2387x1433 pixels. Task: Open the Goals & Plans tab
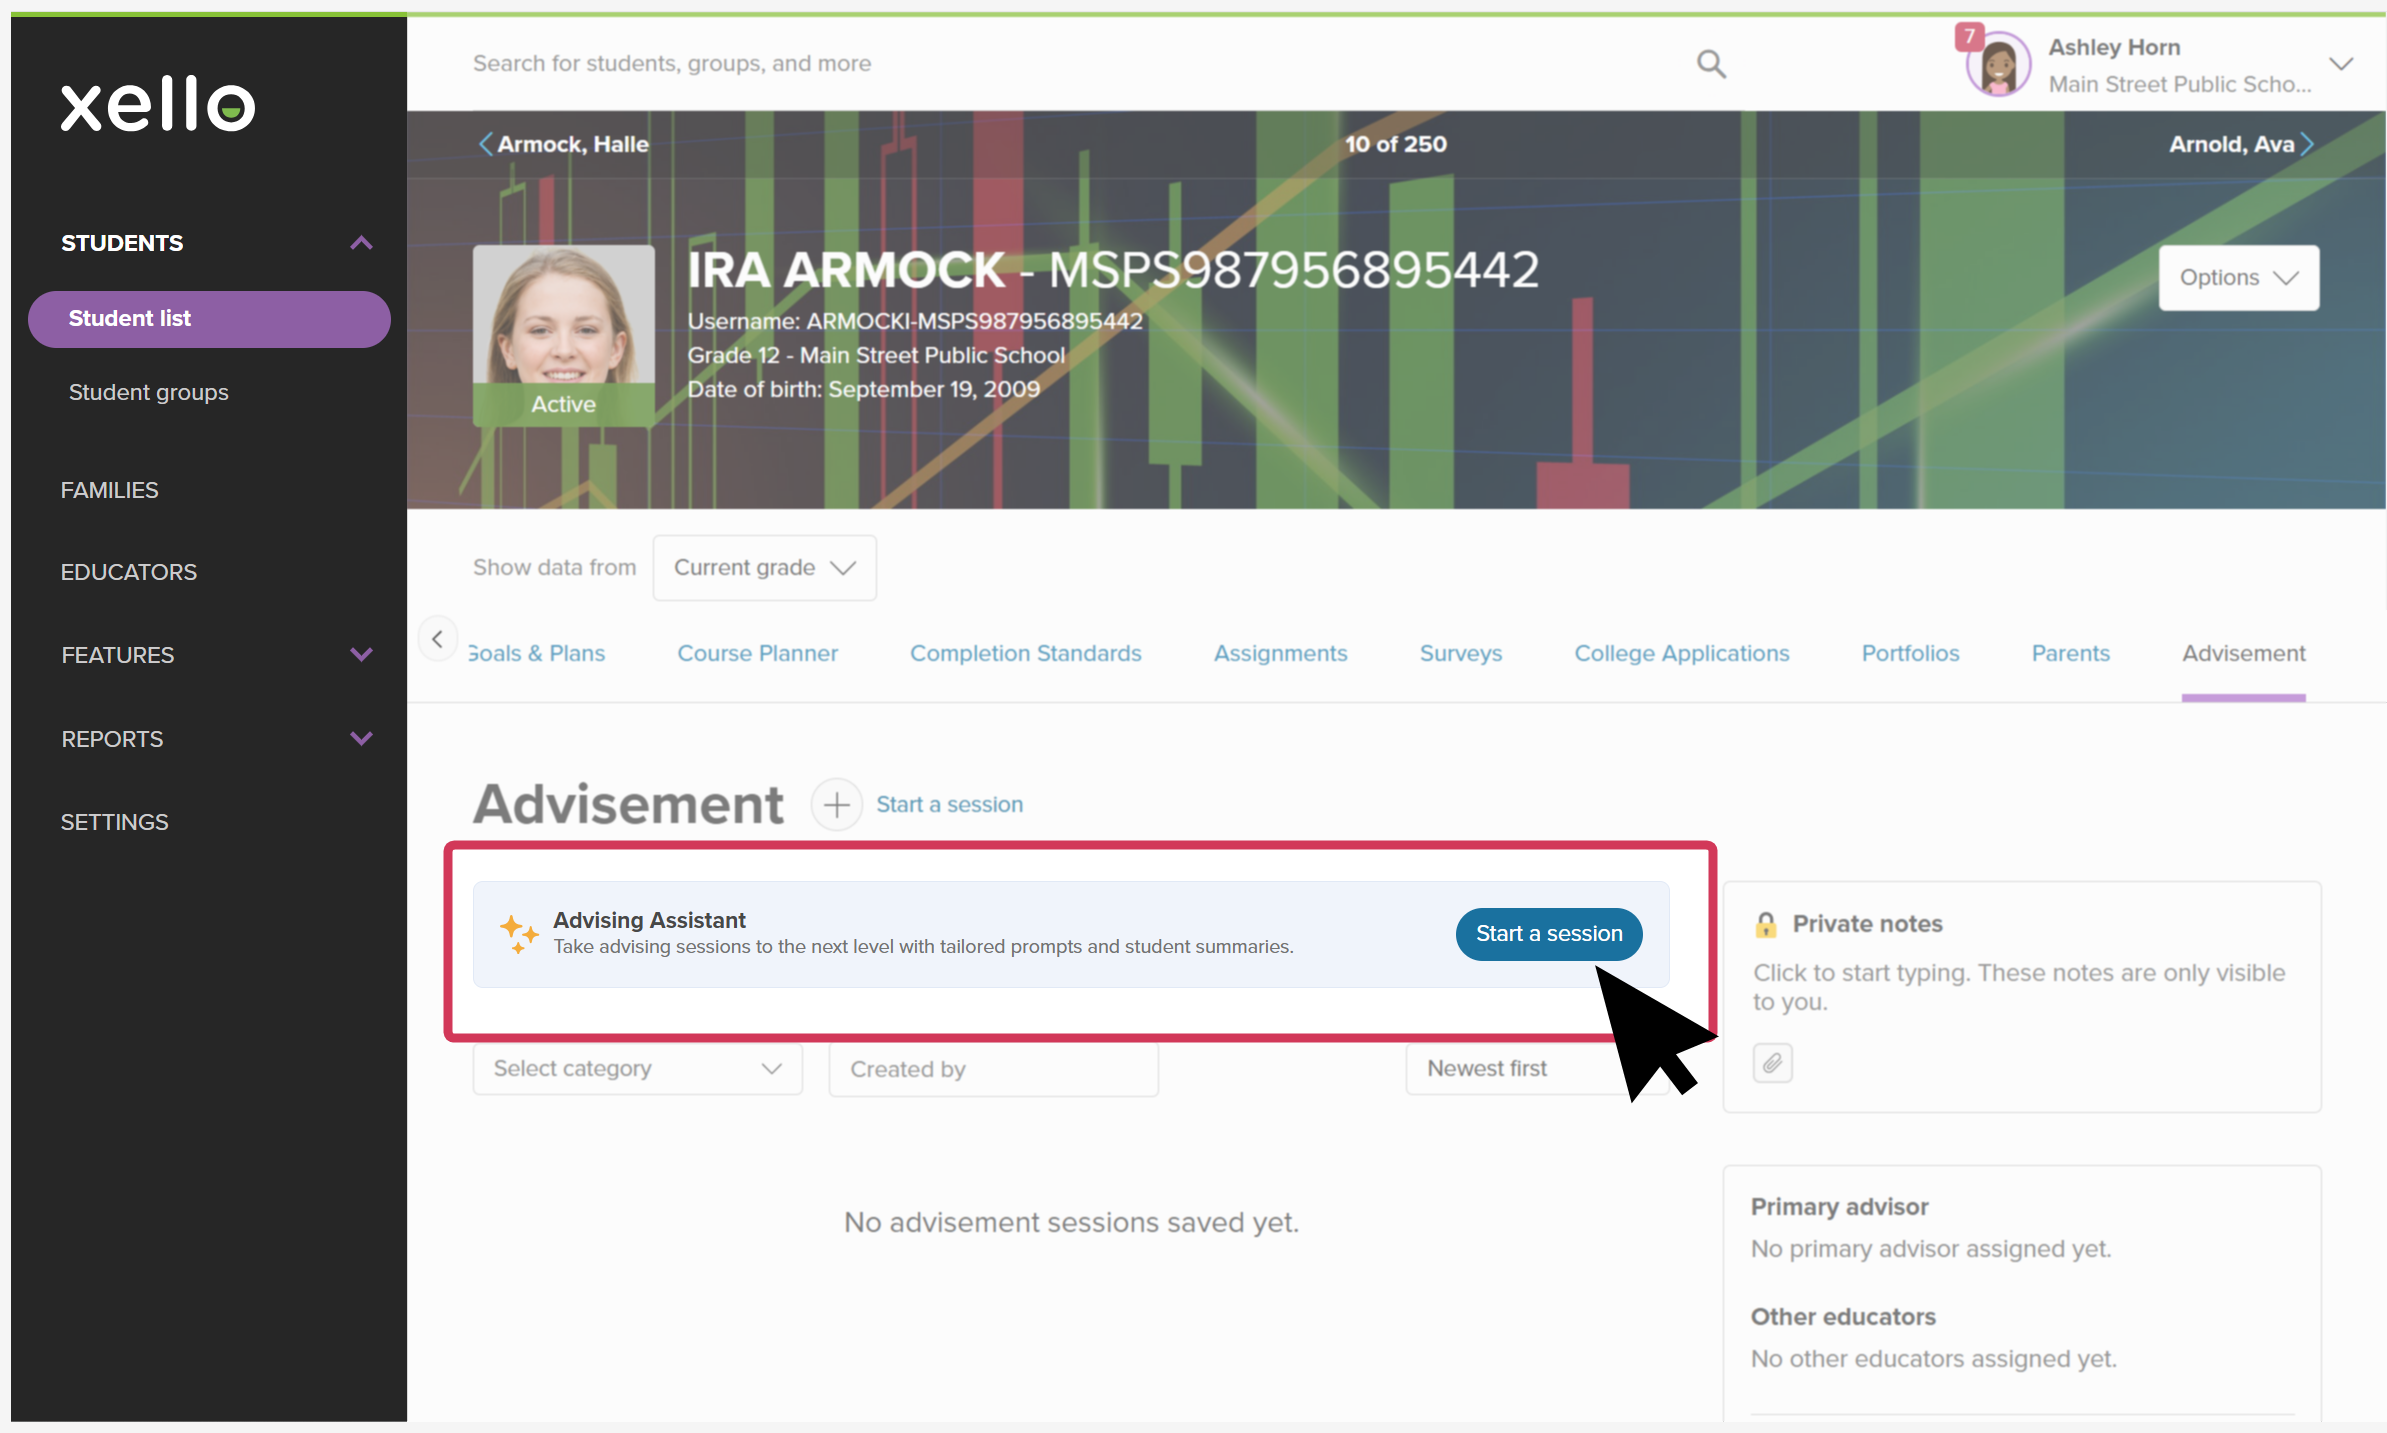pyautogui.click(x=537, y=654)
